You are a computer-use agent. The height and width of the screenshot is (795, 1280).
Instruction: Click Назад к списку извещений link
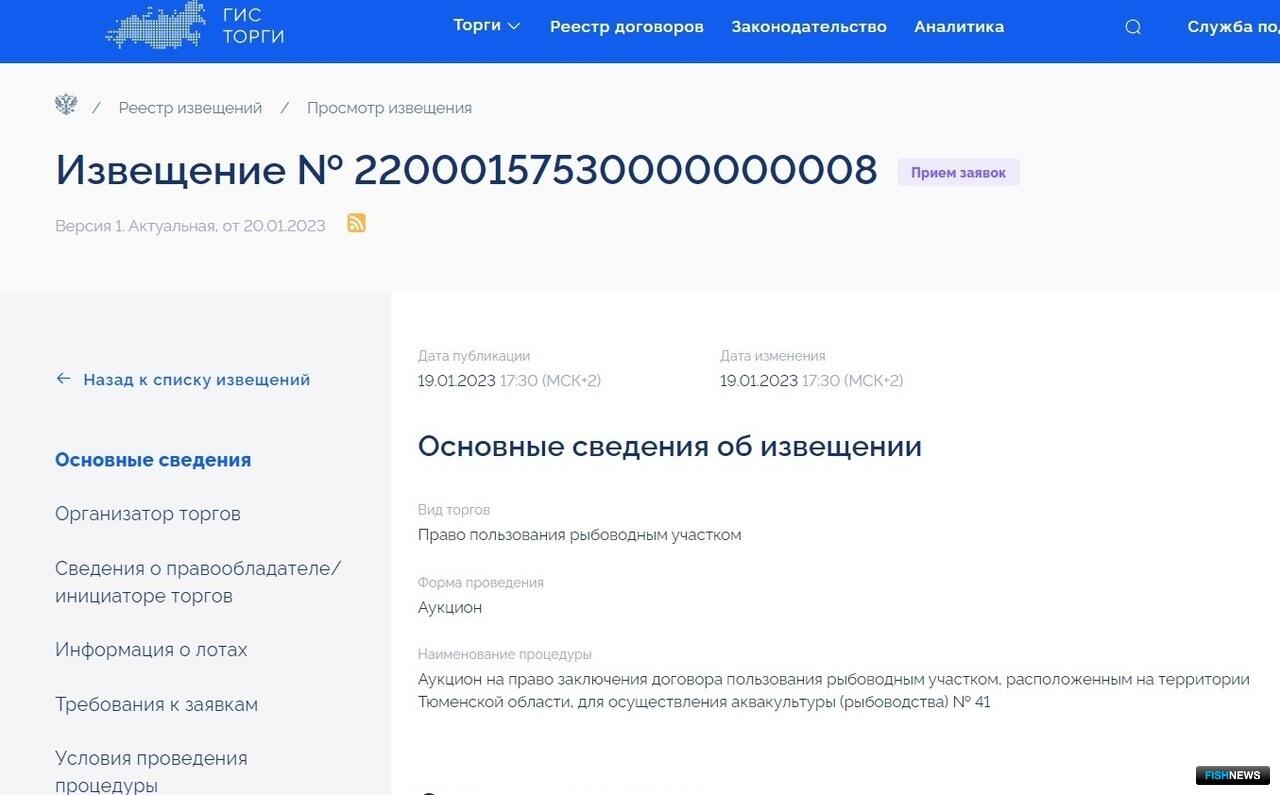click(197, 380)
